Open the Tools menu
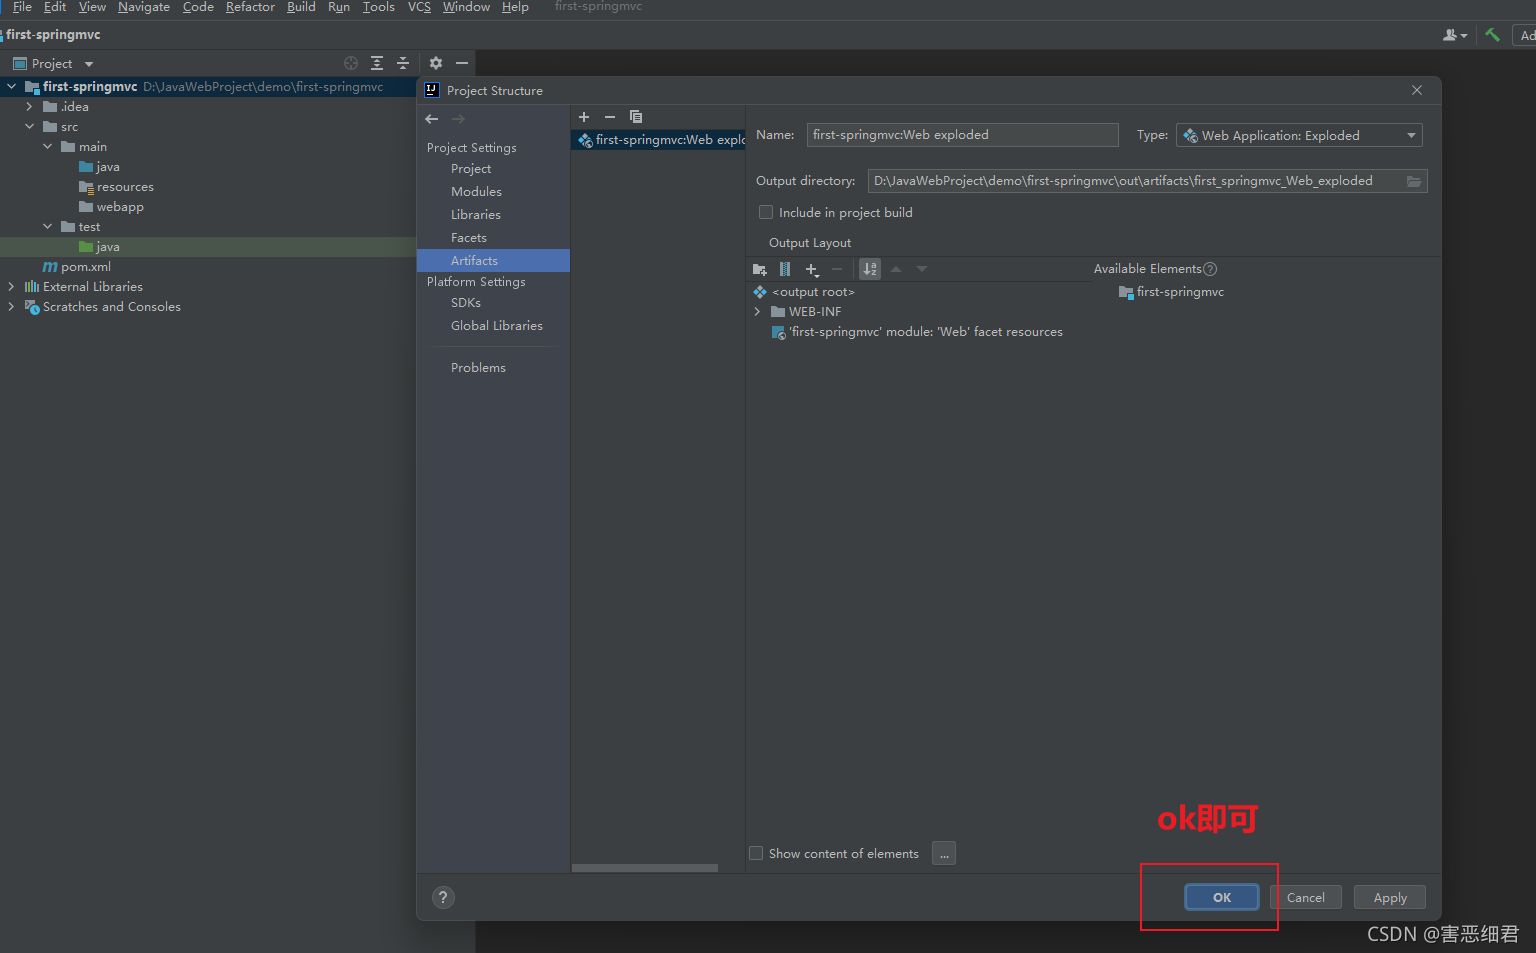The width and height of the screenshot is (1536, 953). pyautogui.click(x=378, y=7)
